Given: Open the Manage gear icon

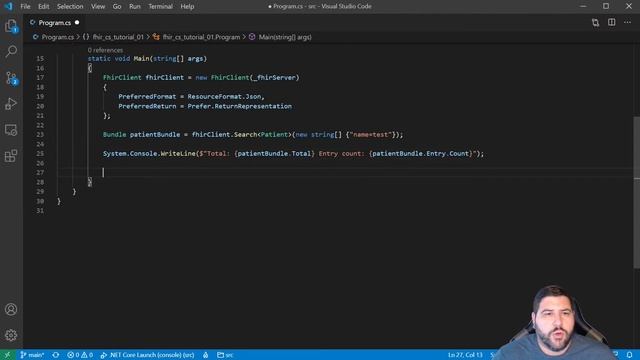Looking at the screenshot, I should coord(11,335).
